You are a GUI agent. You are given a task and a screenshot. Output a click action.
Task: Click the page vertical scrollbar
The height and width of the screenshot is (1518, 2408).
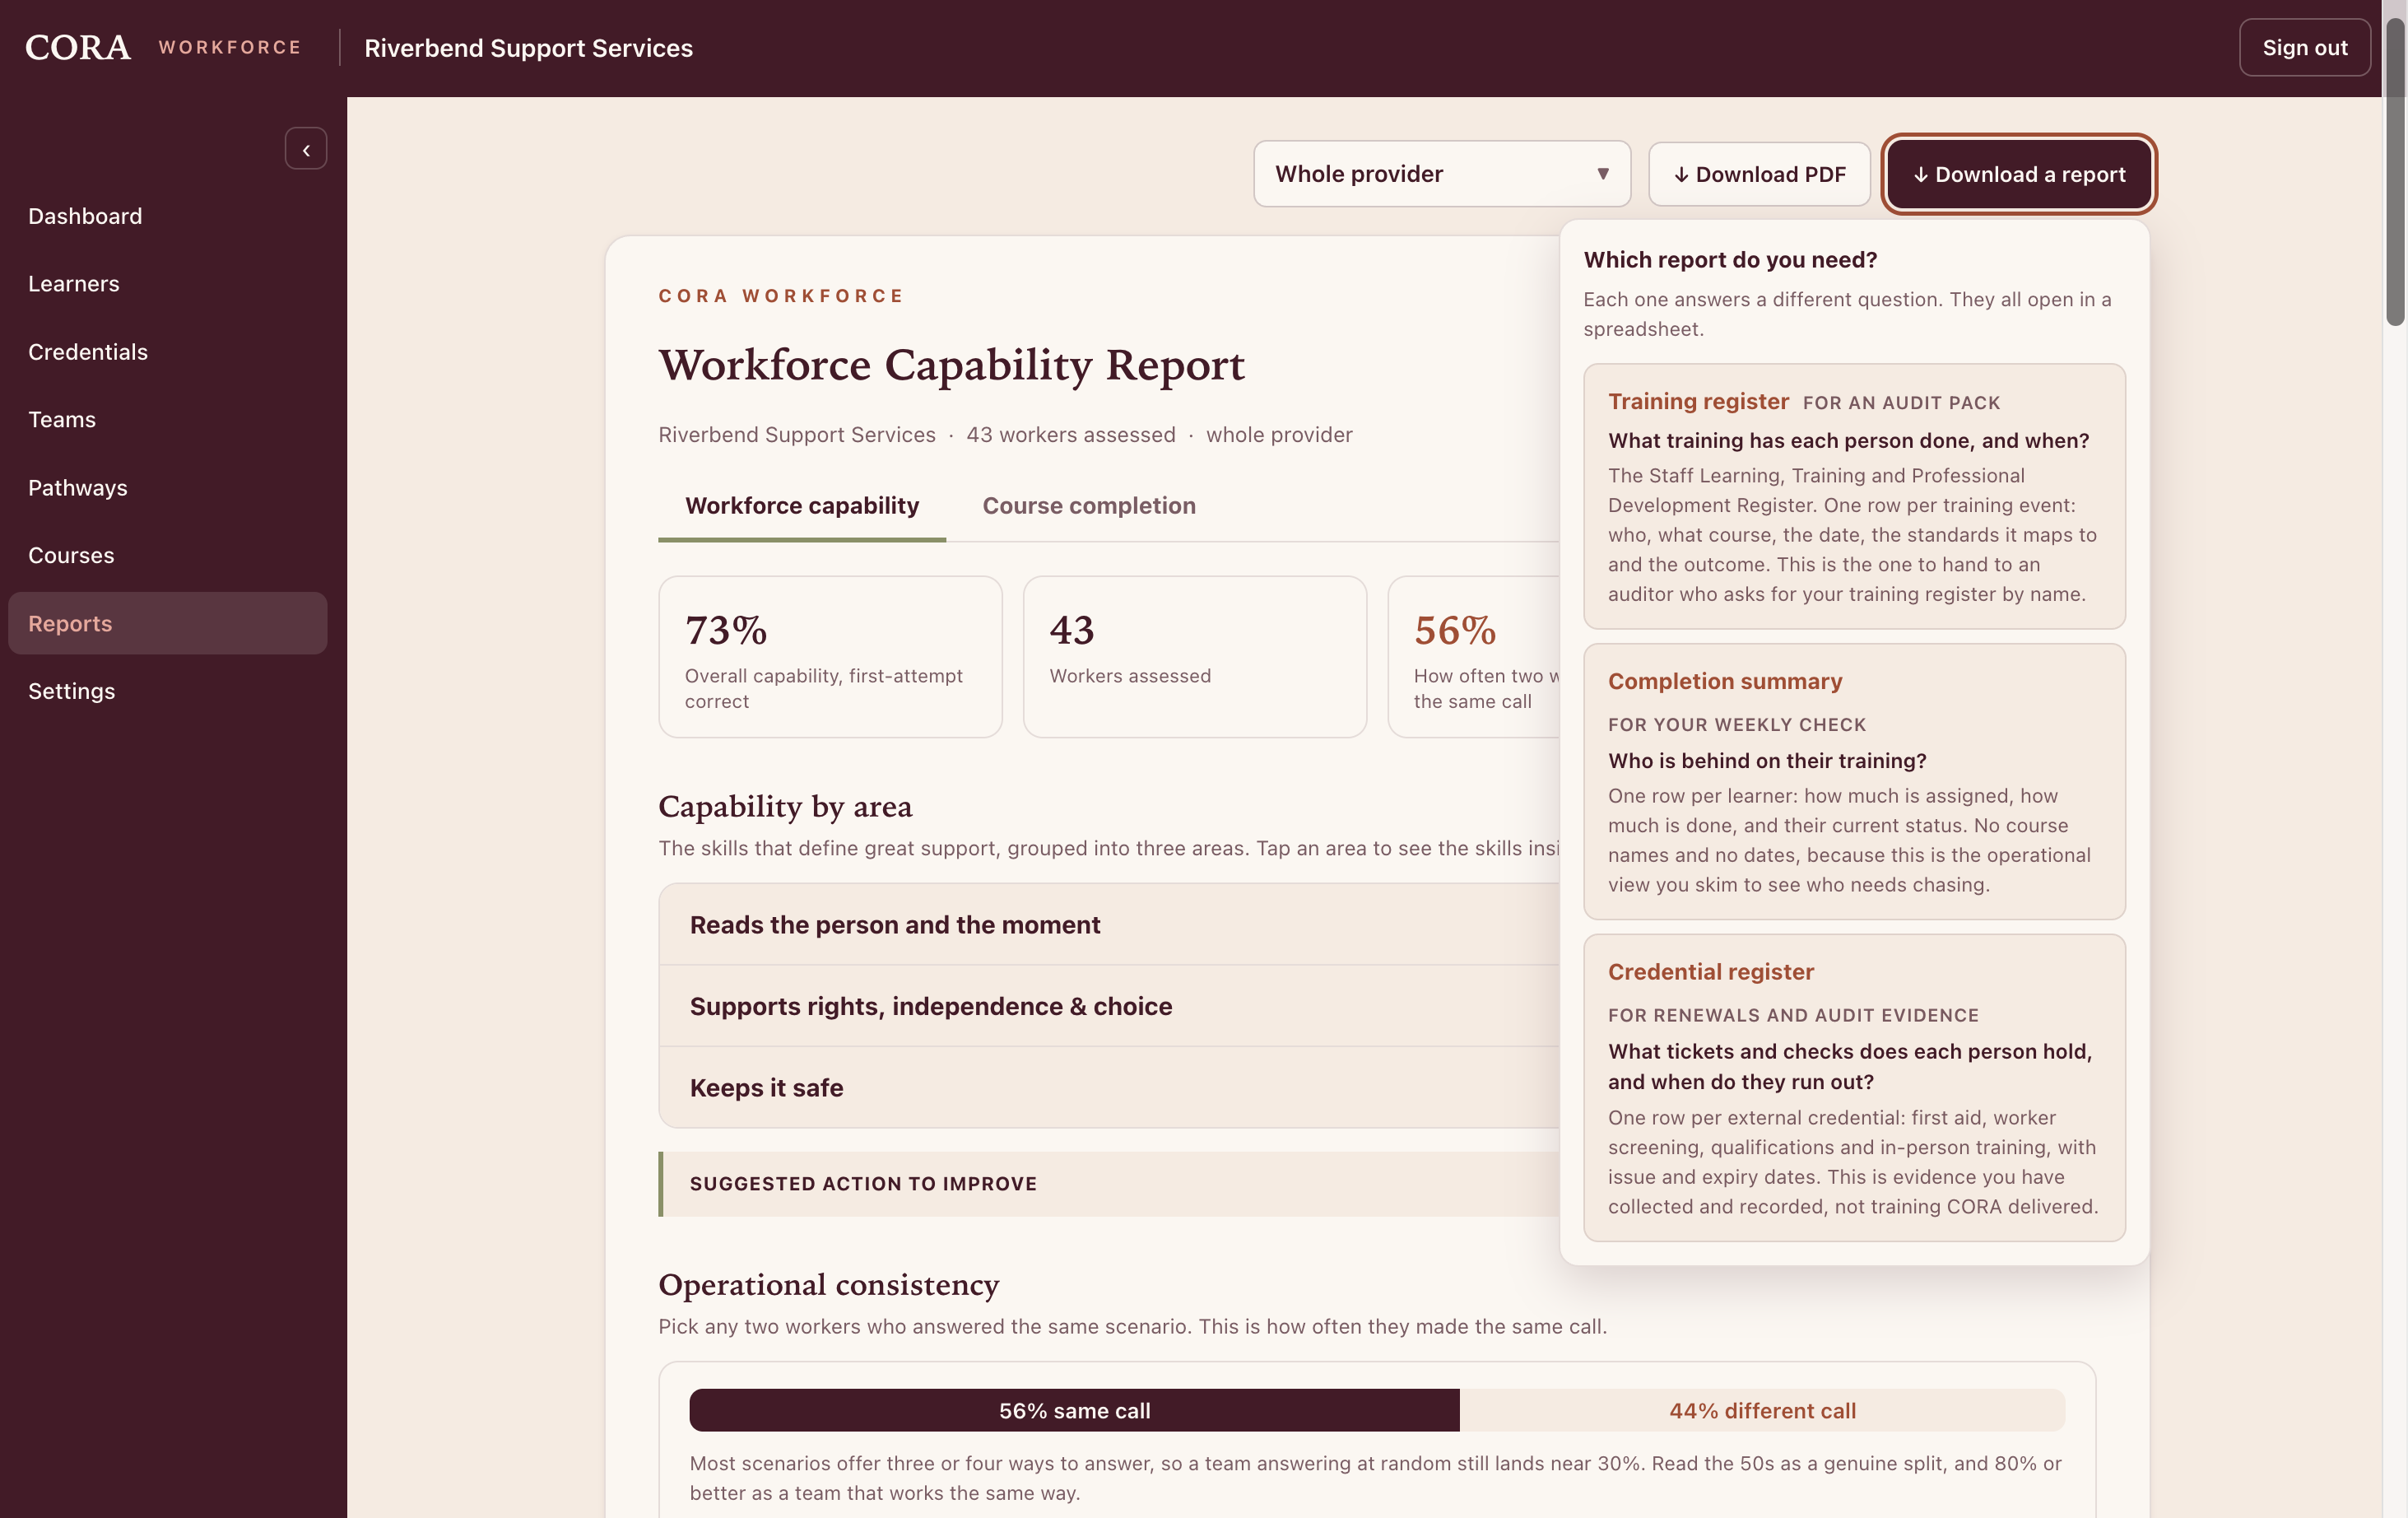click(2394, 170)
